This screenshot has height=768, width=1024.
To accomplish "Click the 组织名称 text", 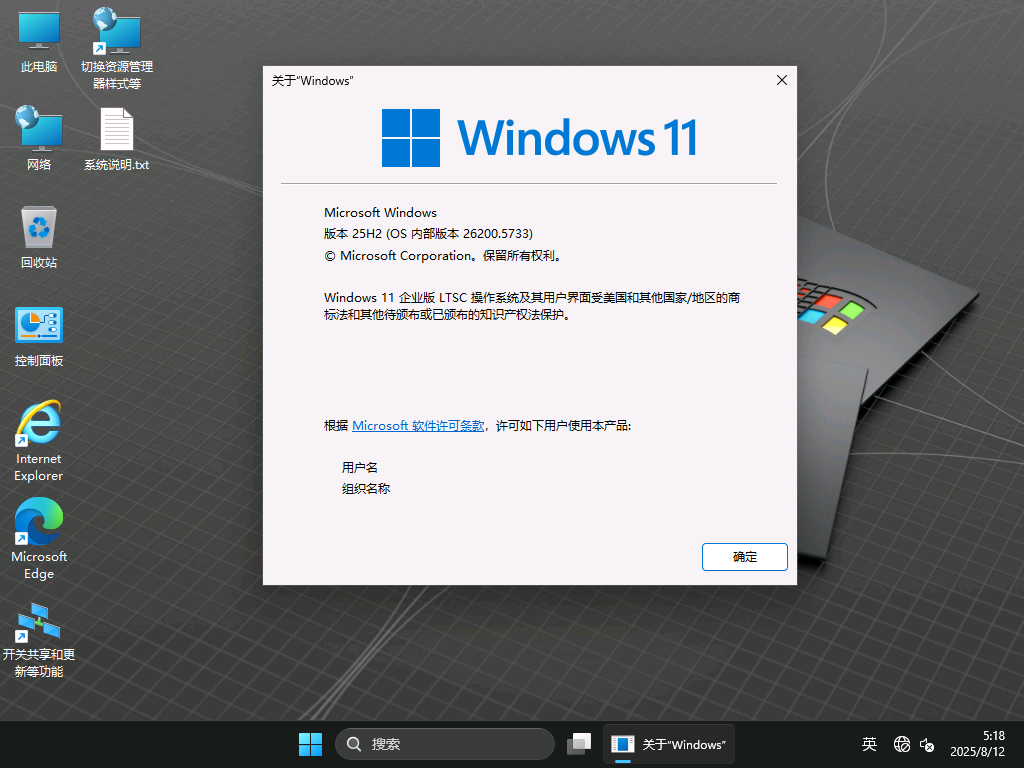I will coord(366,488).
